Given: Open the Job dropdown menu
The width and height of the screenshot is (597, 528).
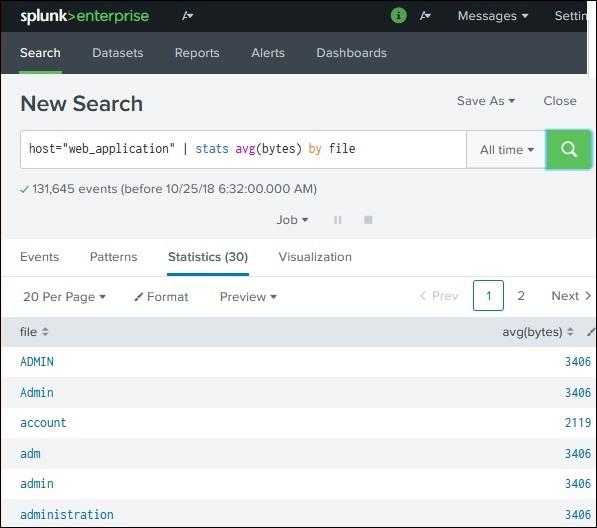Looking at the screenshot, I should click(x=292, y=220).
